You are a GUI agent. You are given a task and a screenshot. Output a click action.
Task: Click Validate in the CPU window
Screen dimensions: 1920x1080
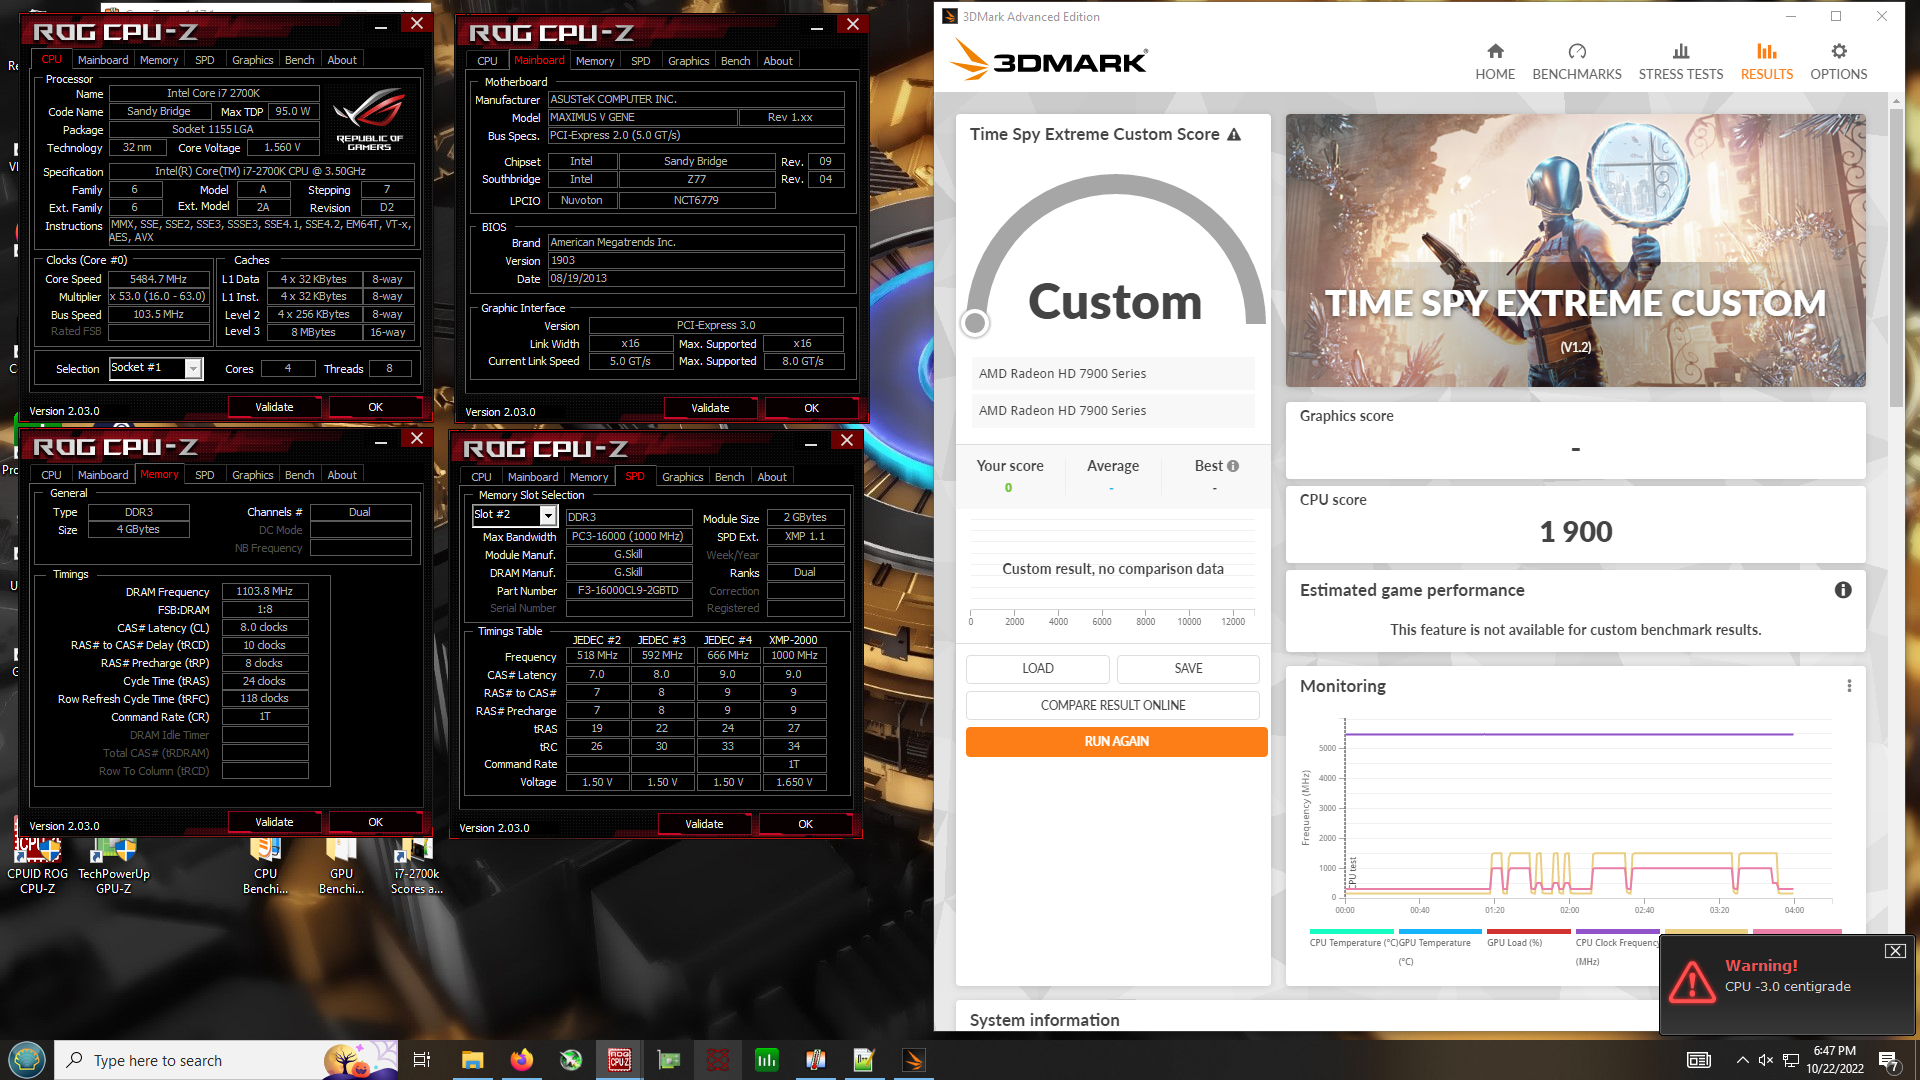(274, 407)
